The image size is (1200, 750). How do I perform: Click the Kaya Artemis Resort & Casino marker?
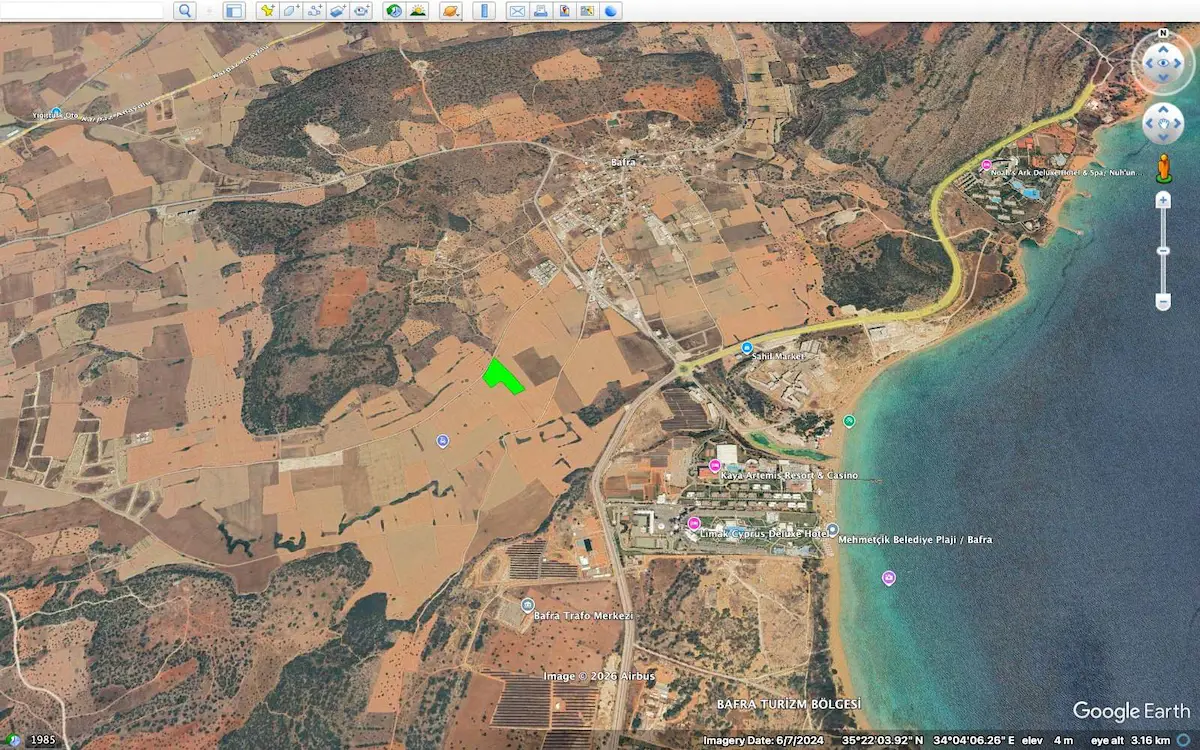click(x=714, y=466)
